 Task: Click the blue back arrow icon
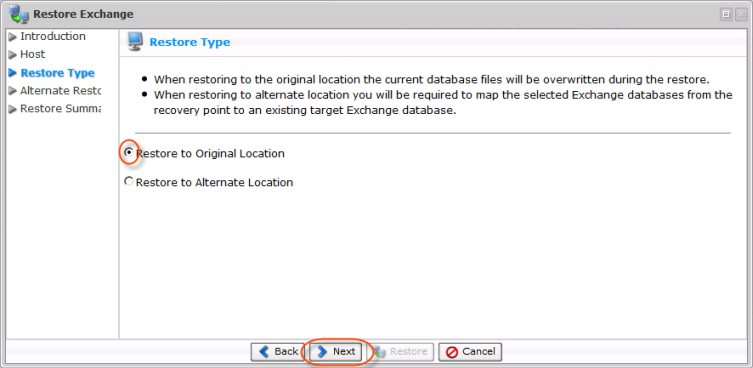pos(264,352)
